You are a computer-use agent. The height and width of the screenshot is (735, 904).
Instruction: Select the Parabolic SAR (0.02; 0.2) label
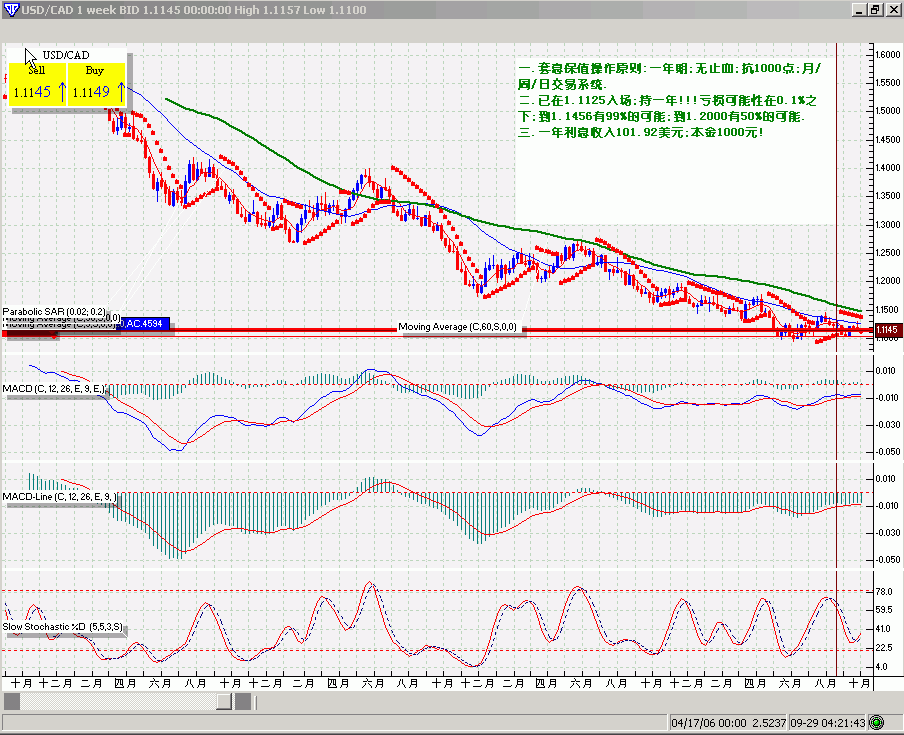(54, 311)
